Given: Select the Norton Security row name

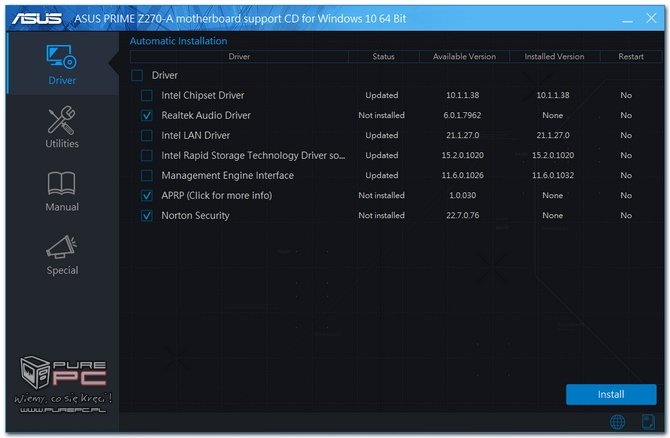Looking at the screenshot, I should pyautogui.click(x=195, y=215).
